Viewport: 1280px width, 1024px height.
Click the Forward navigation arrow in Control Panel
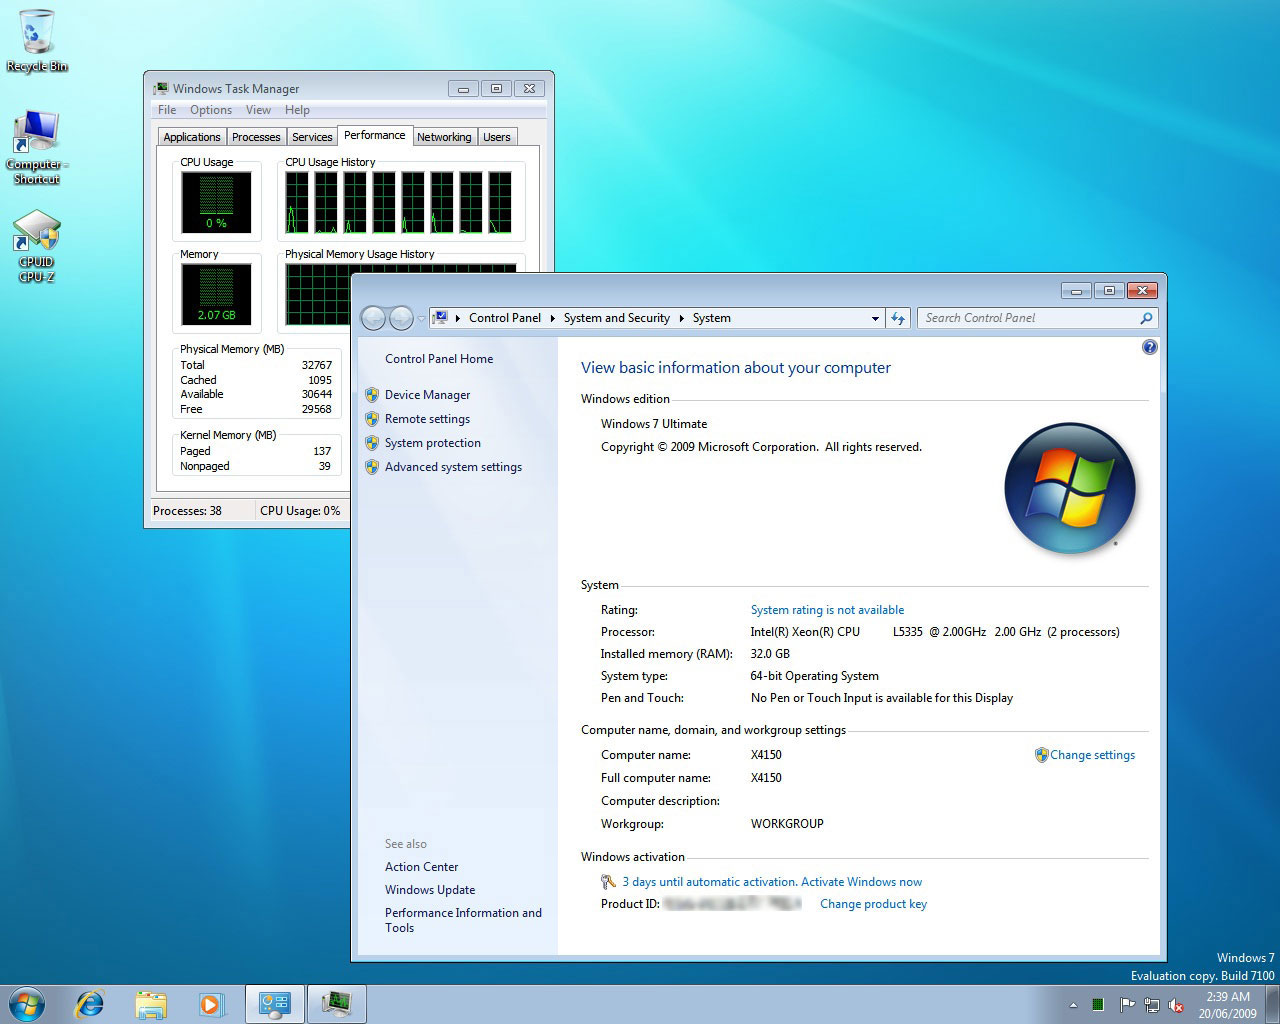(401, 318)
